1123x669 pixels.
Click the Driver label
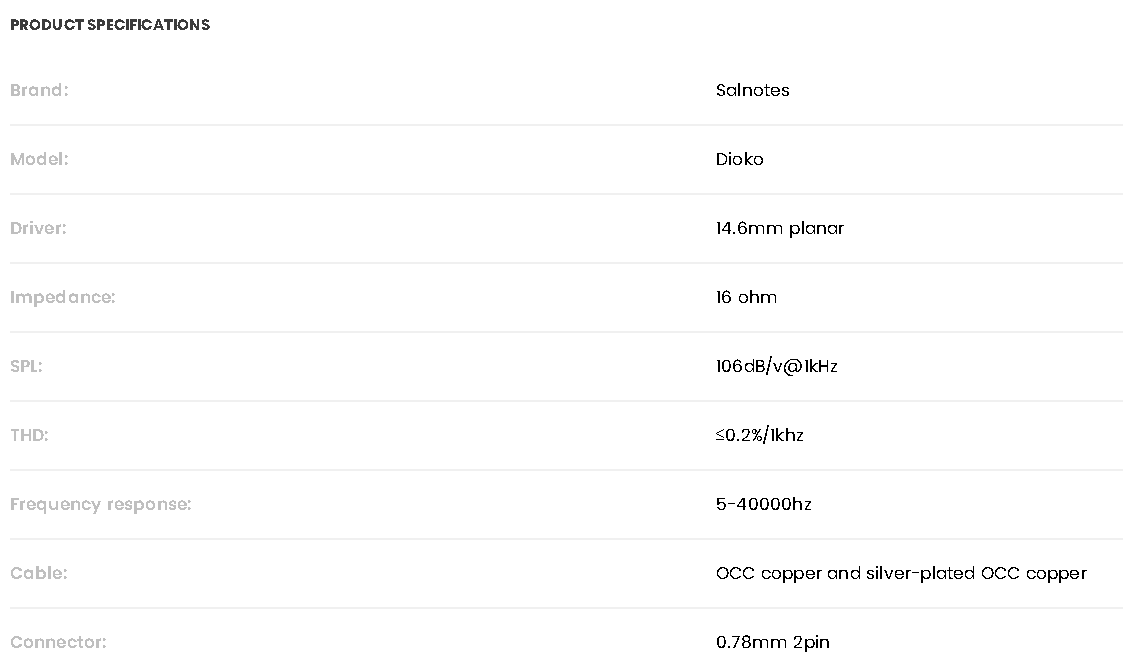[38, 228]
